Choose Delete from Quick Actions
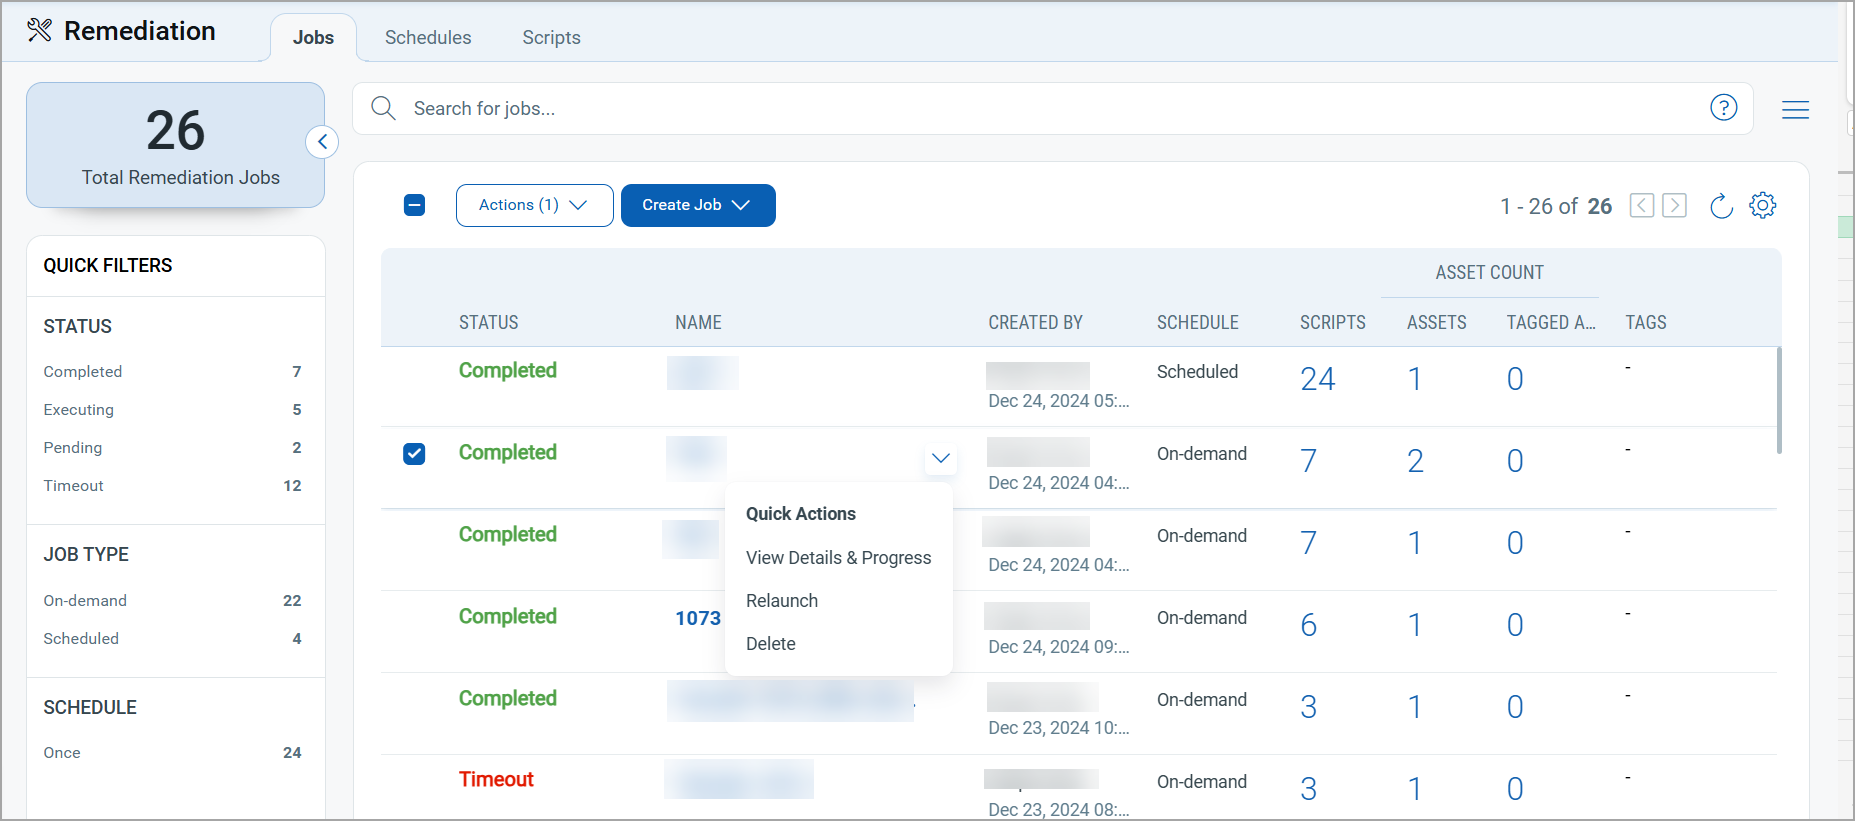The width and height of the screenshot is (1855, 821). [x=771, y=644]
